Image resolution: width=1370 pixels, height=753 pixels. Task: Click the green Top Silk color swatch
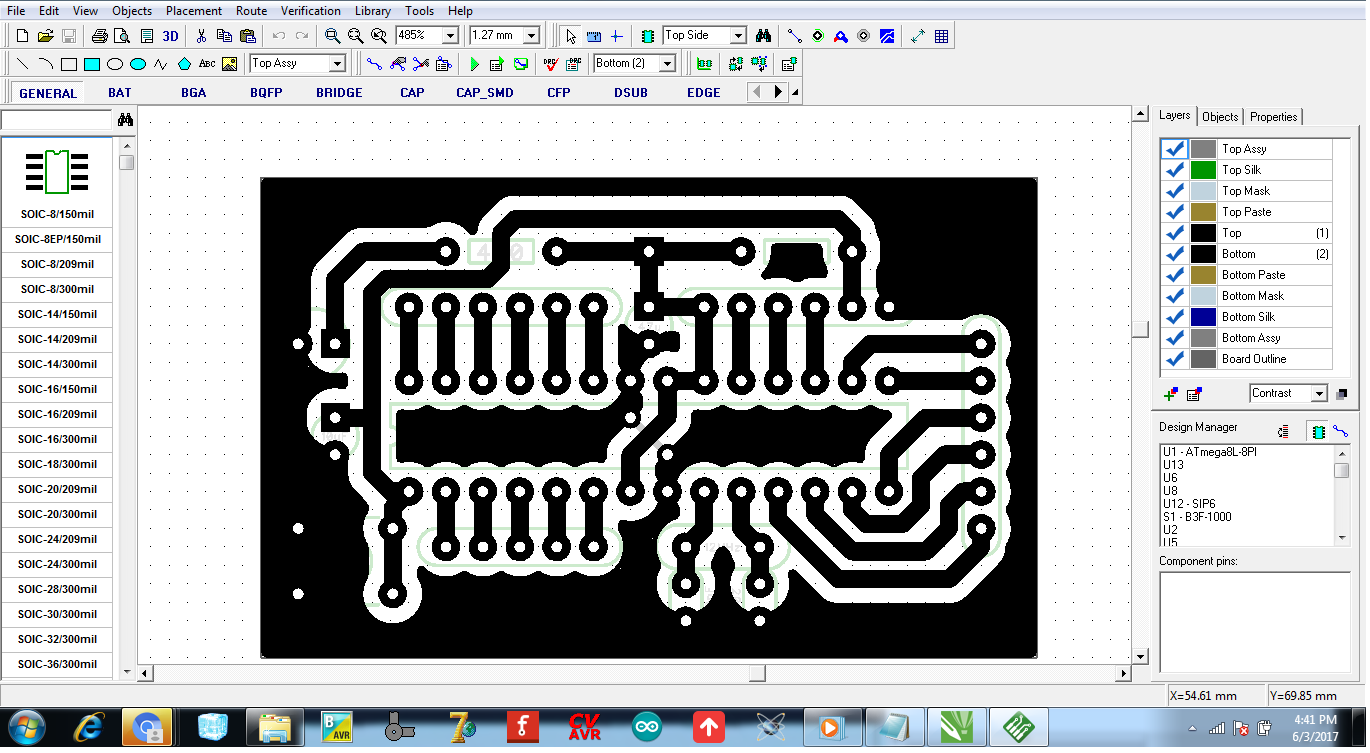point(1202,169)
